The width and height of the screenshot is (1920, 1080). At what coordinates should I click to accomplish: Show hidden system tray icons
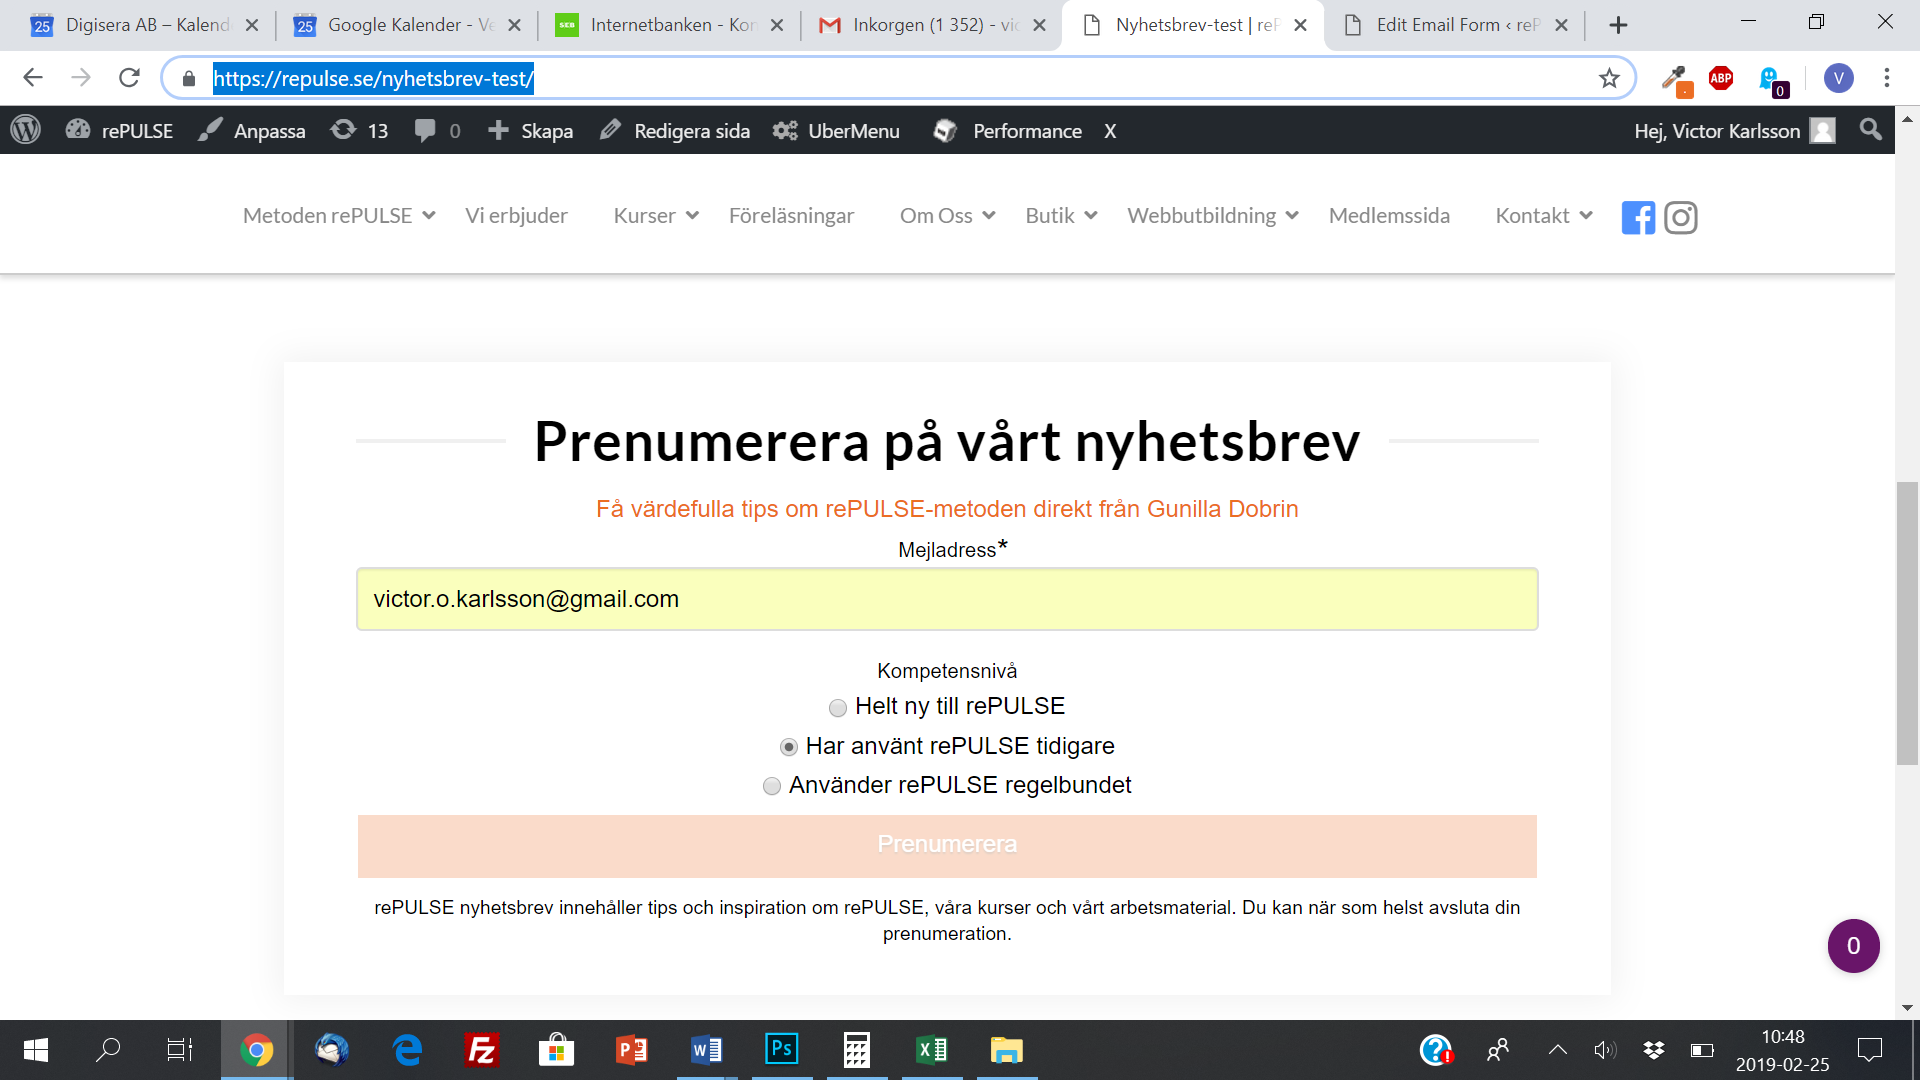[1558, 1050]
